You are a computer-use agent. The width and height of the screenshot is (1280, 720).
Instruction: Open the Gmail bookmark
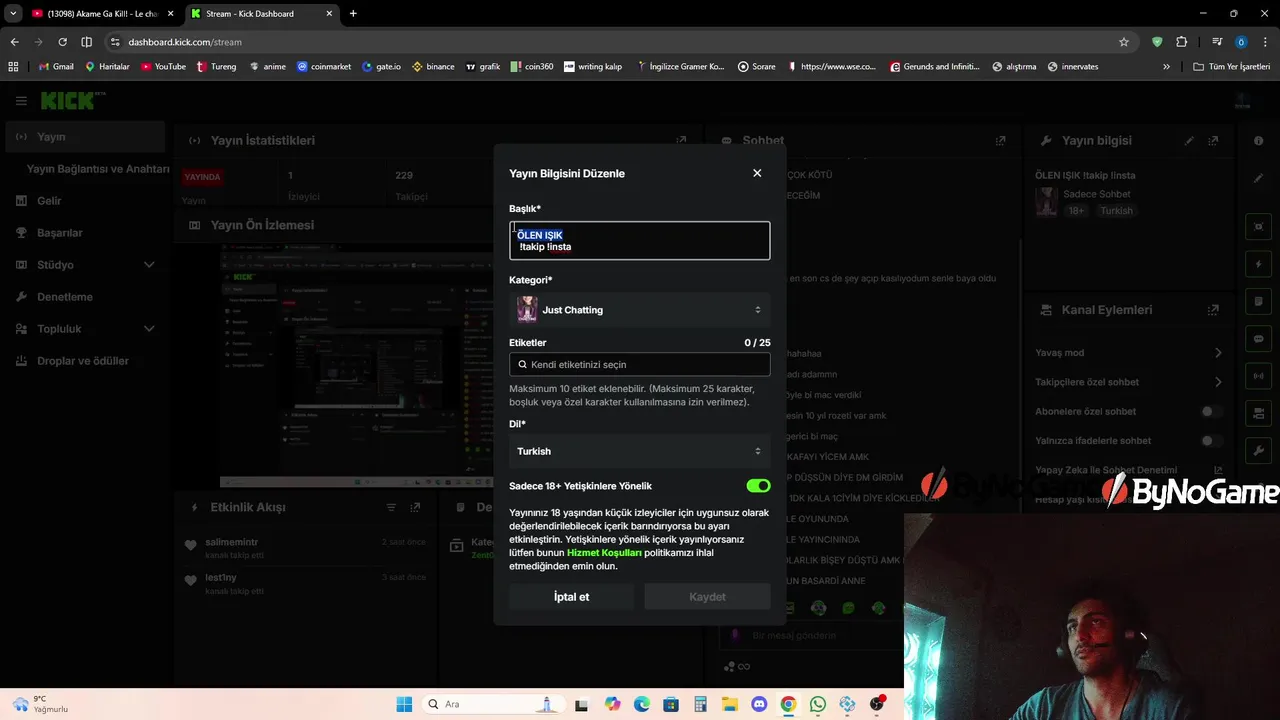[x=56, y=67]
